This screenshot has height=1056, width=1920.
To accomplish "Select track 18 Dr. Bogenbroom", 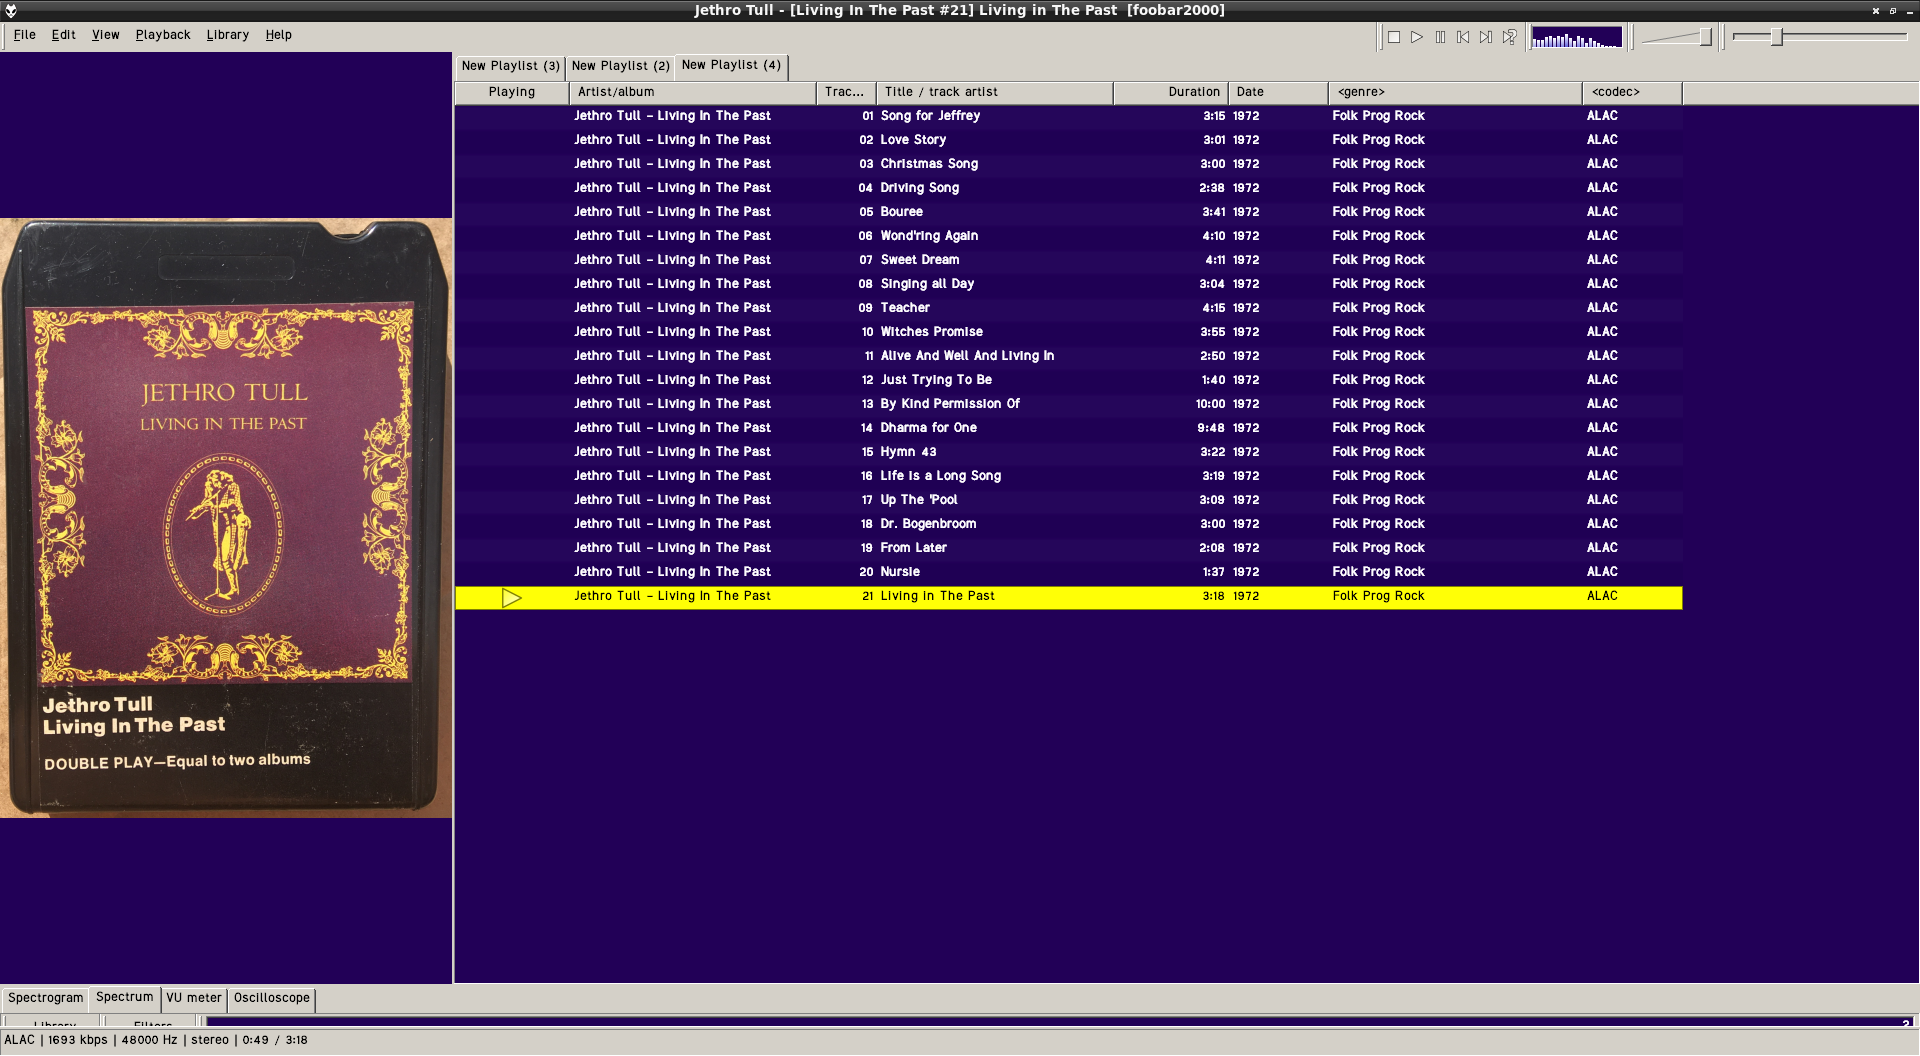I will tap(1068, 524).
